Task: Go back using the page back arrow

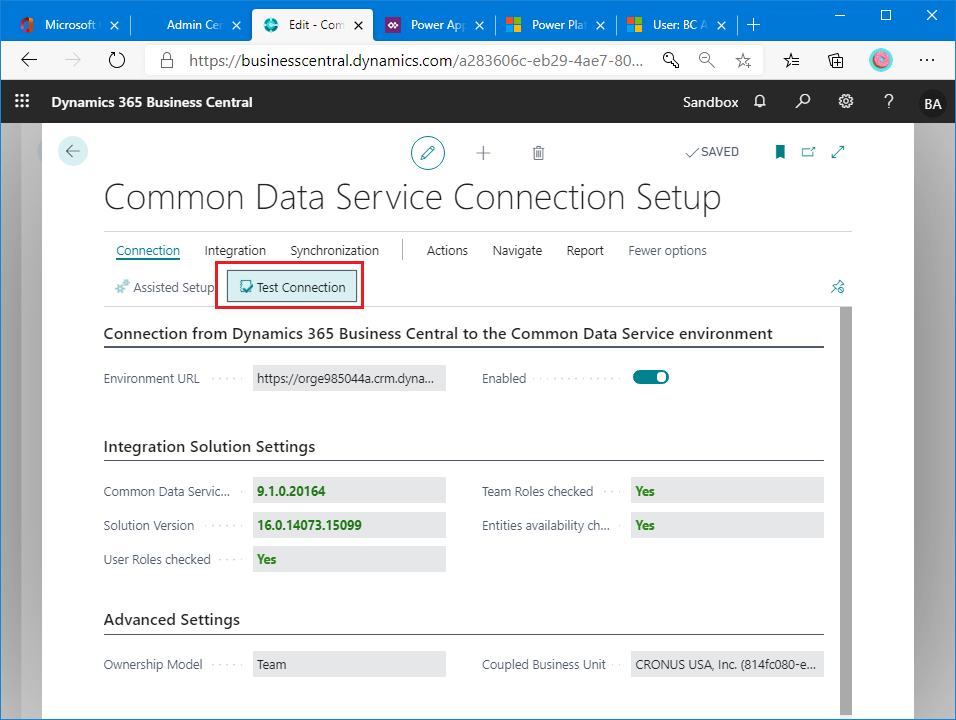Action: (73, 151)
